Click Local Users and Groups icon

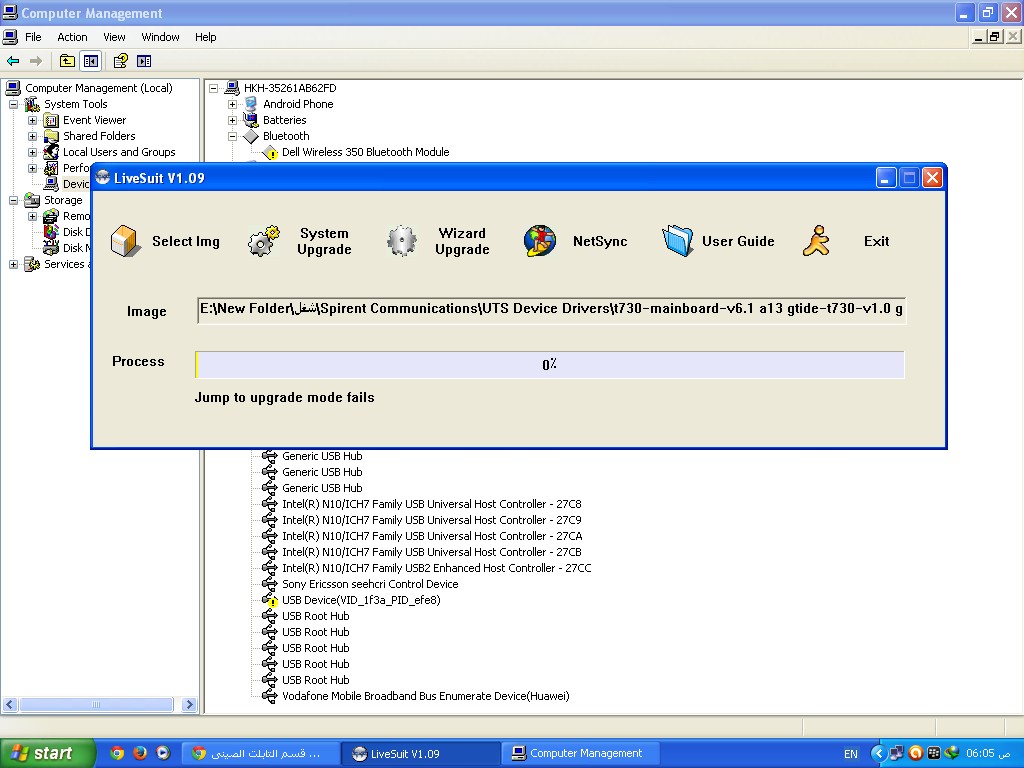click(51, 152)
